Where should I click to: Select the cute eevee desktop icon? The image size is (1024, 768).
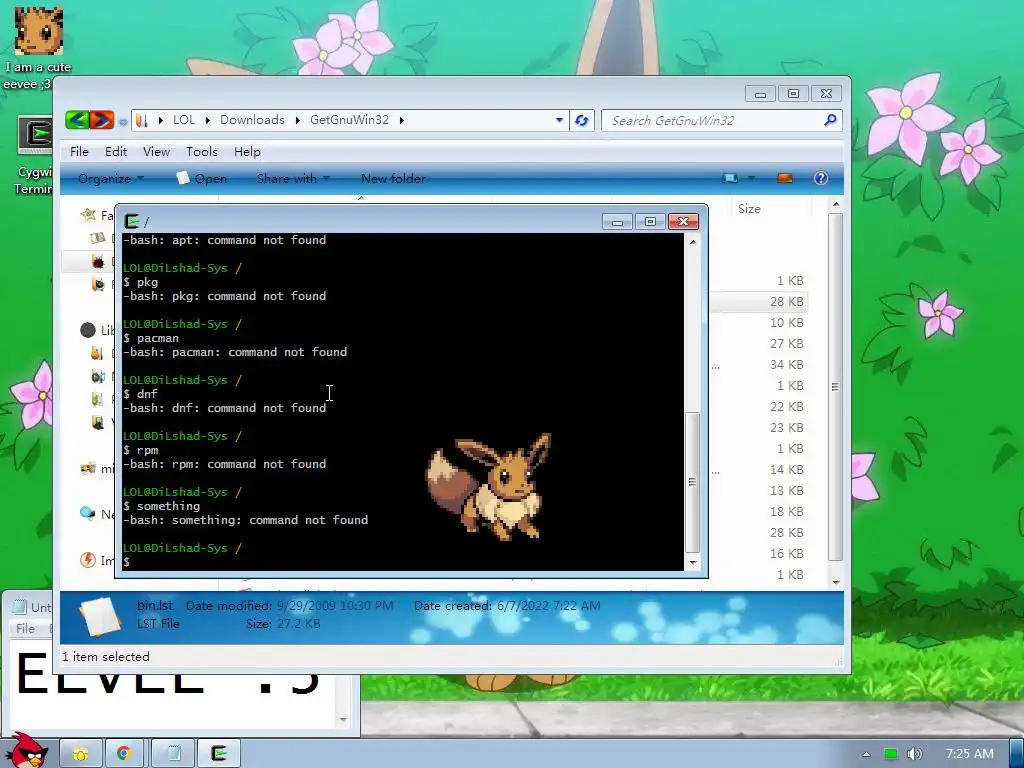click(37, 48)
